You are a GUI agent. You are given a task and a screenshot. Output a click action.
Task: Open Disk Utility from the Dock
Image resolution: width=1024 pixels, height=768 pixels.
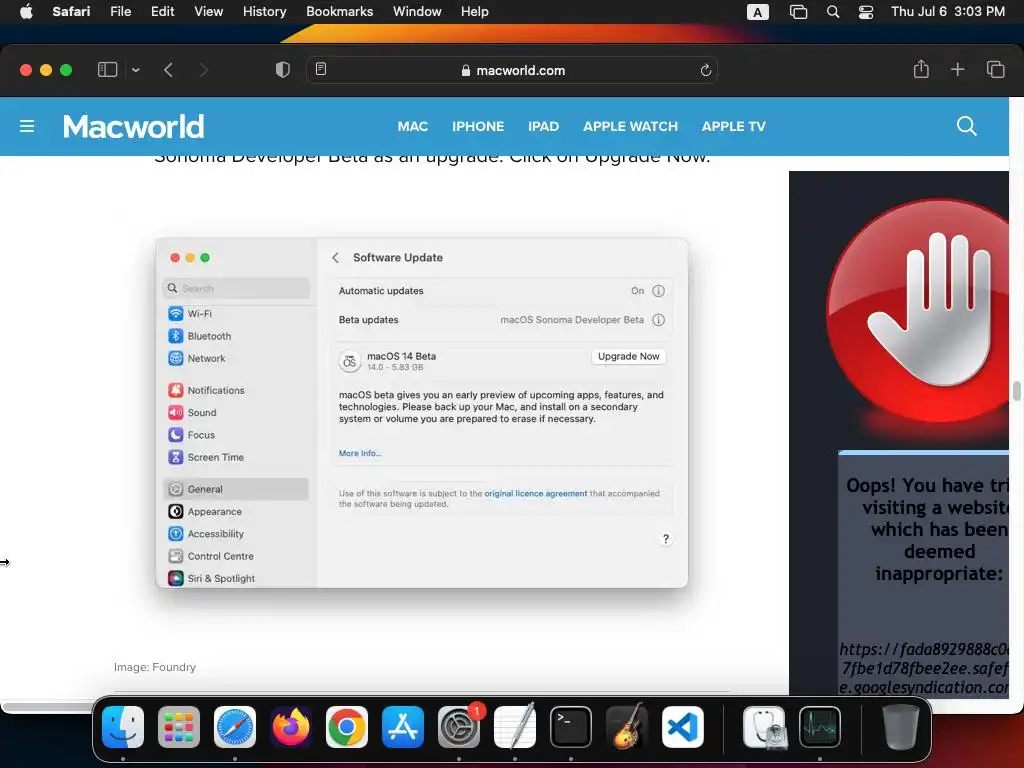click(765, 727)
